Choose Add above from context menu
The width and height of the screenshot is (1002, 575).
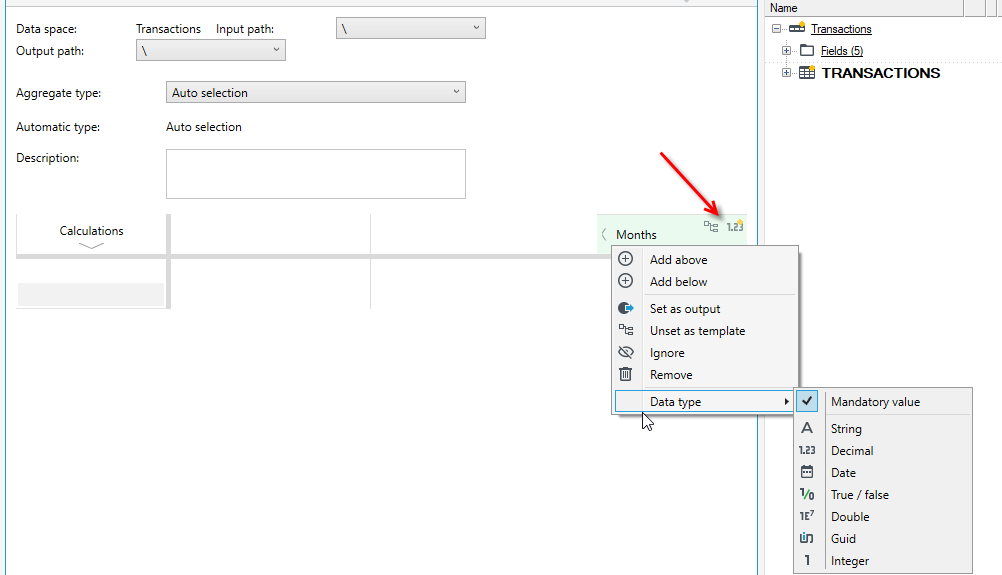pos(705,259)
